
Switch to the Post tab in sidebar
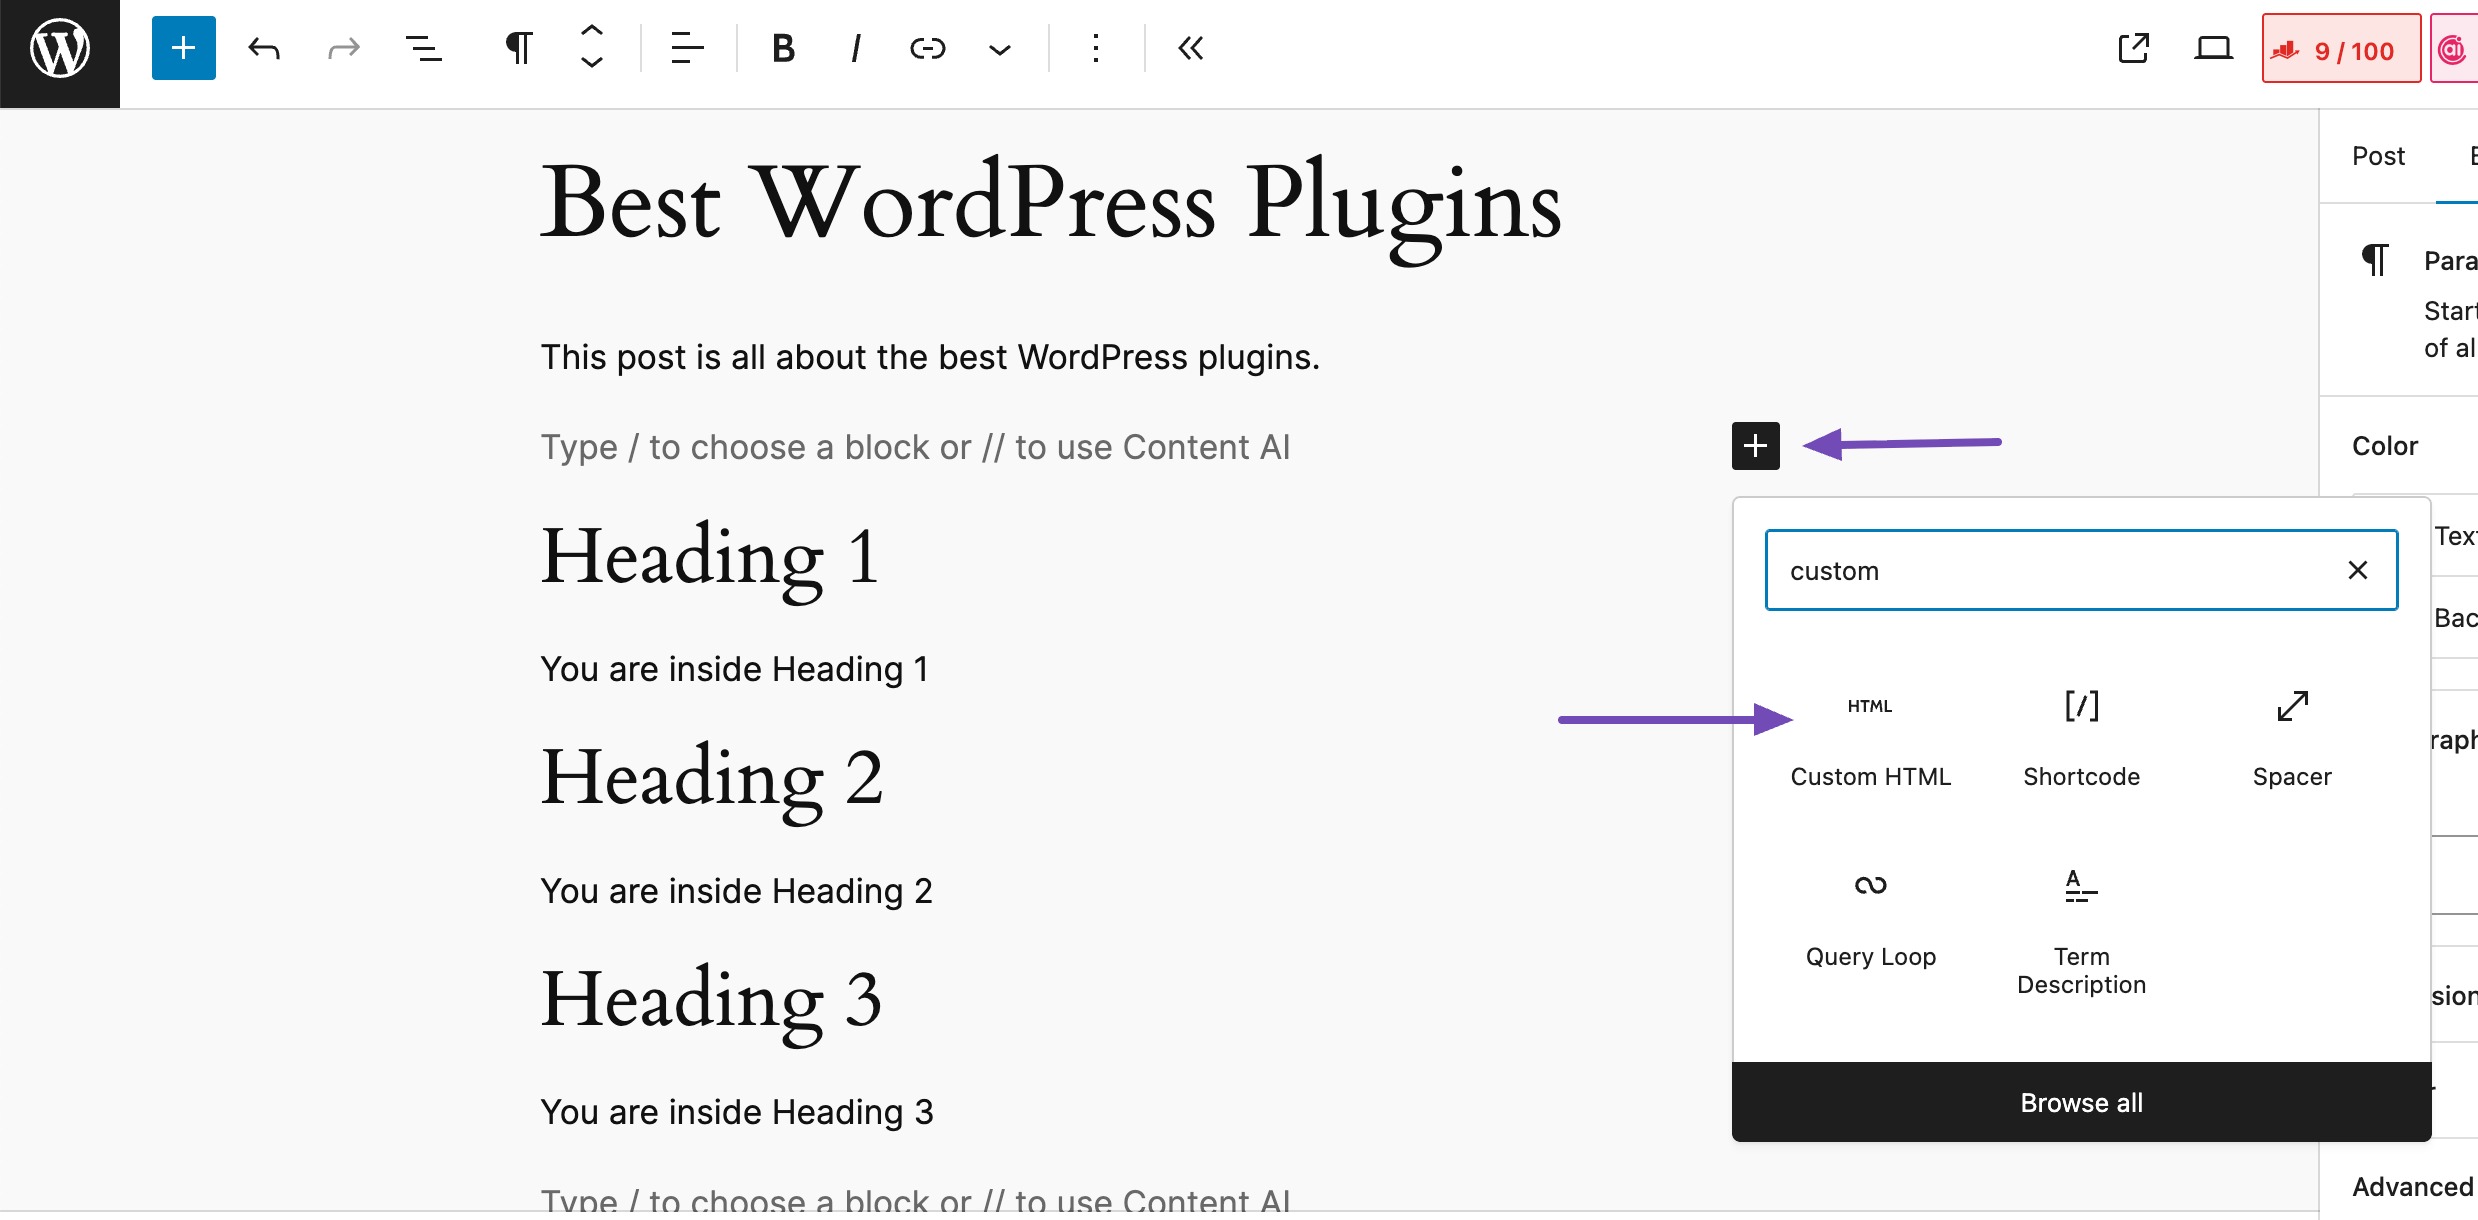2378,156
